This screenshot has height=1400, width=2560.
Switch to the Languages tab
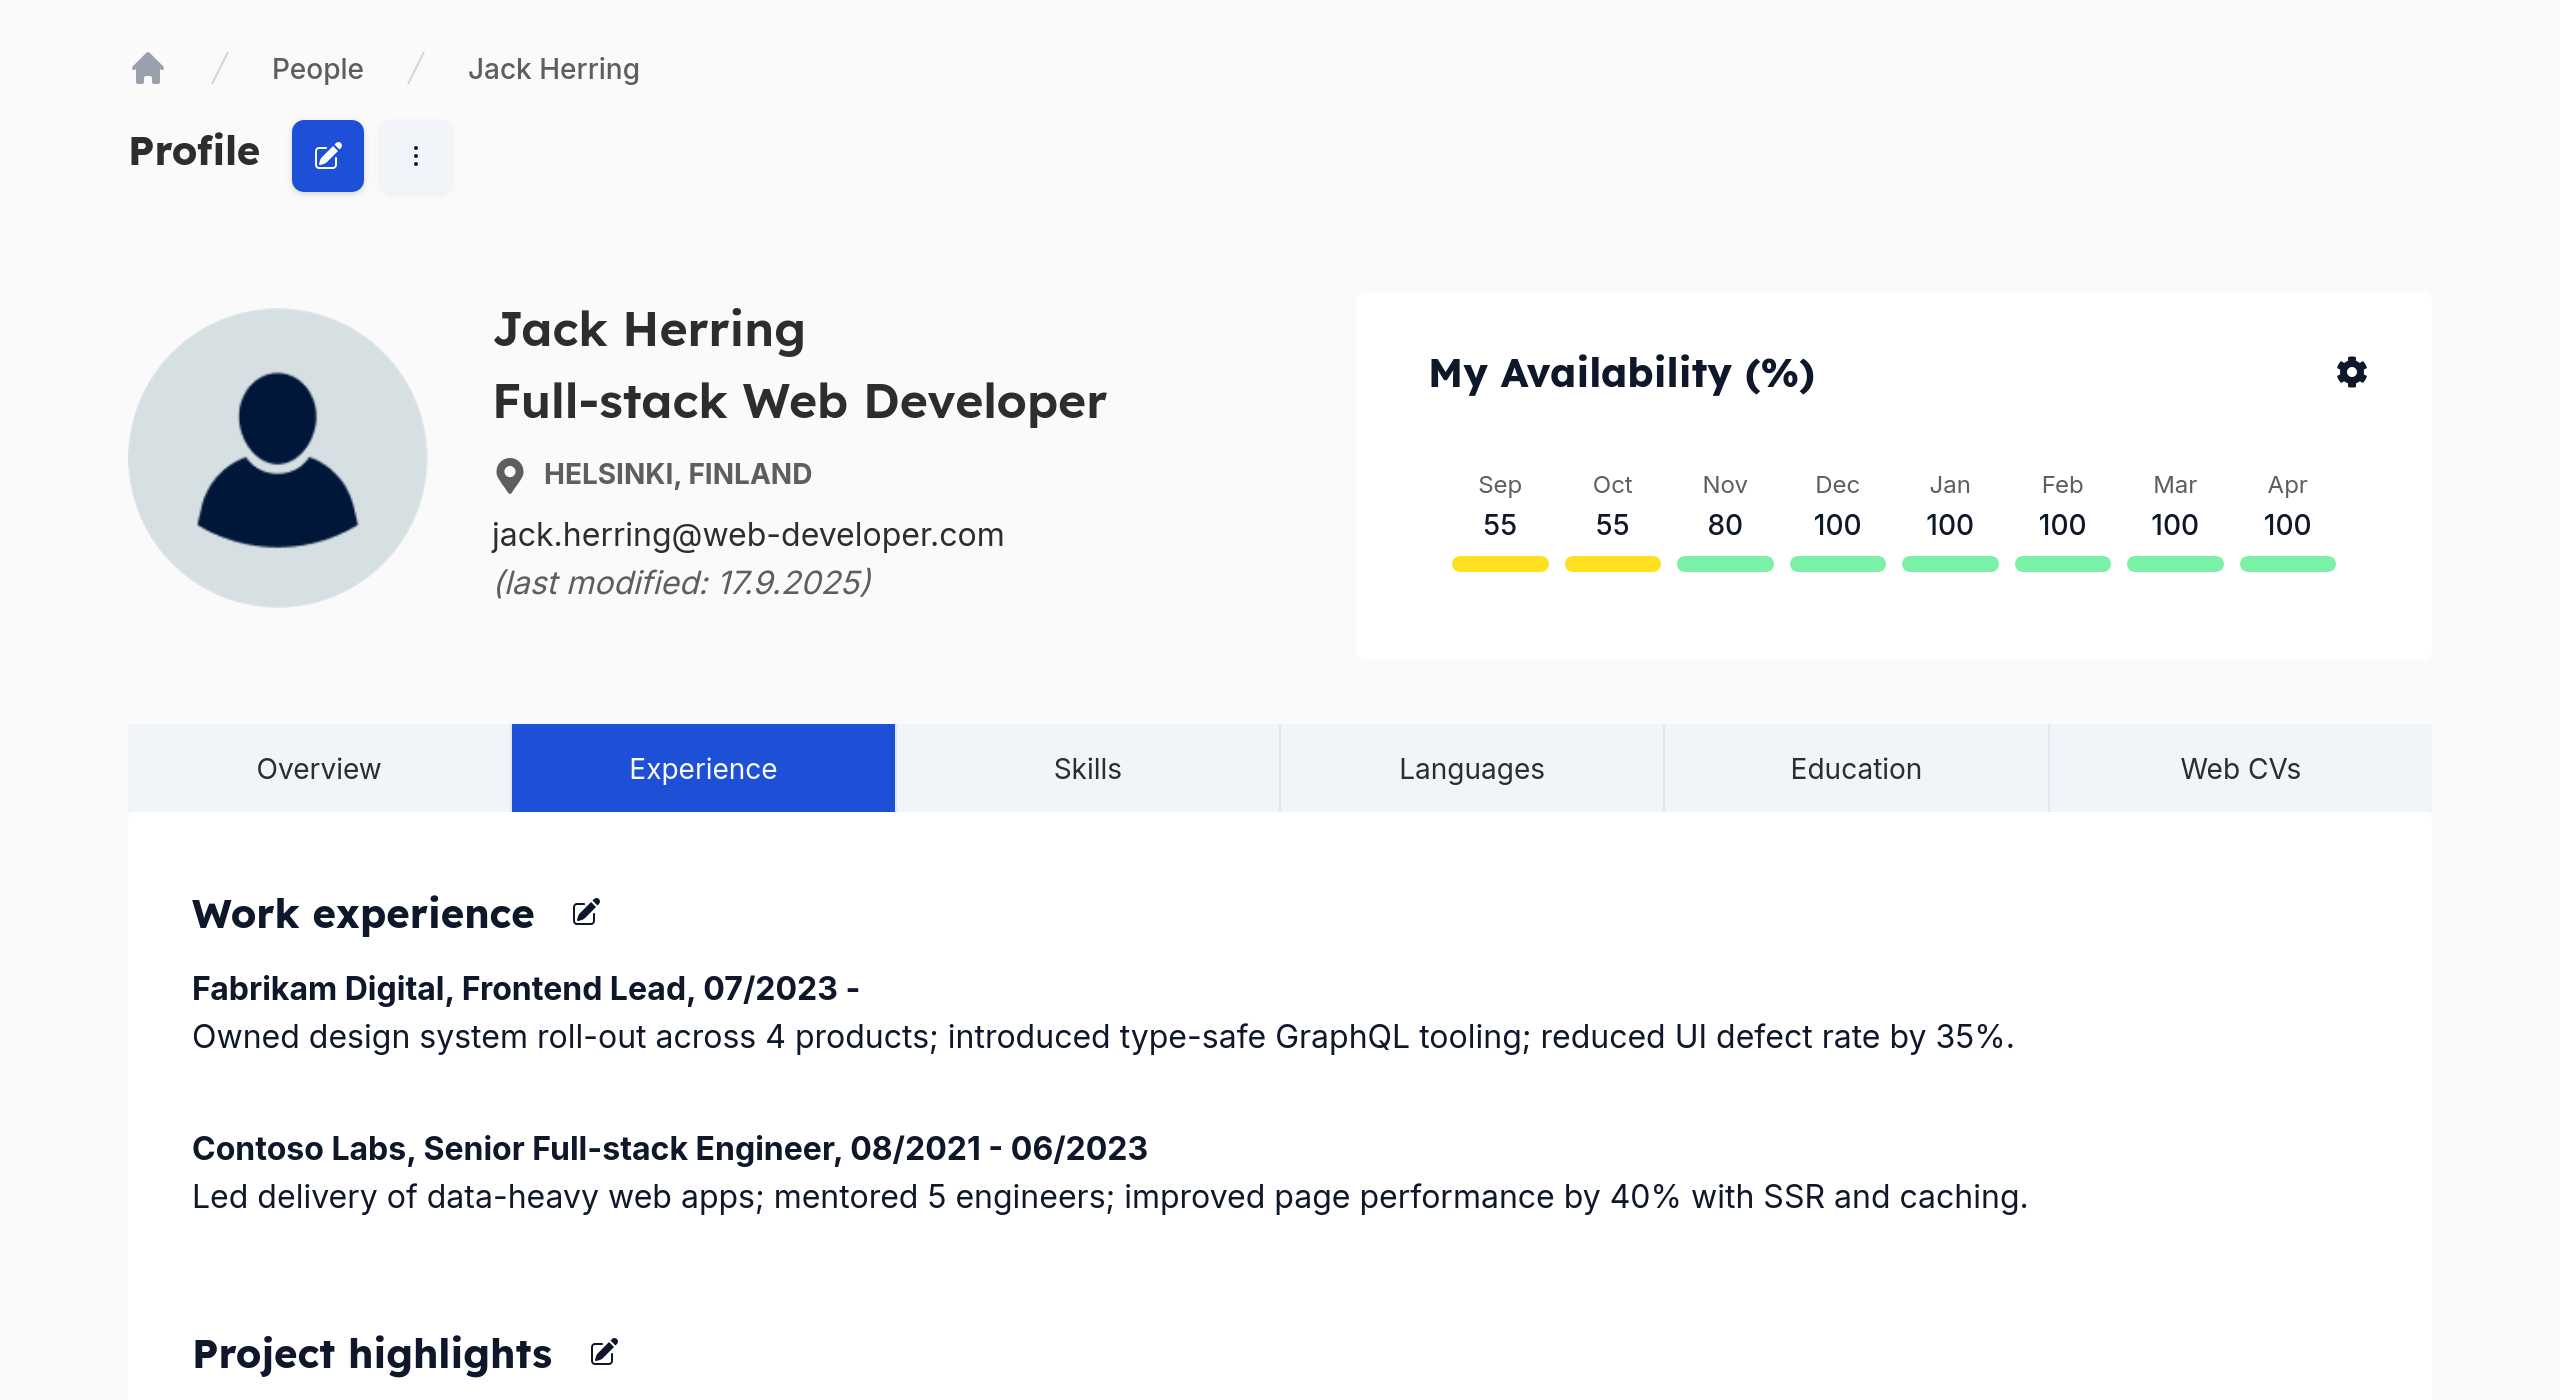pos(1471,768)
